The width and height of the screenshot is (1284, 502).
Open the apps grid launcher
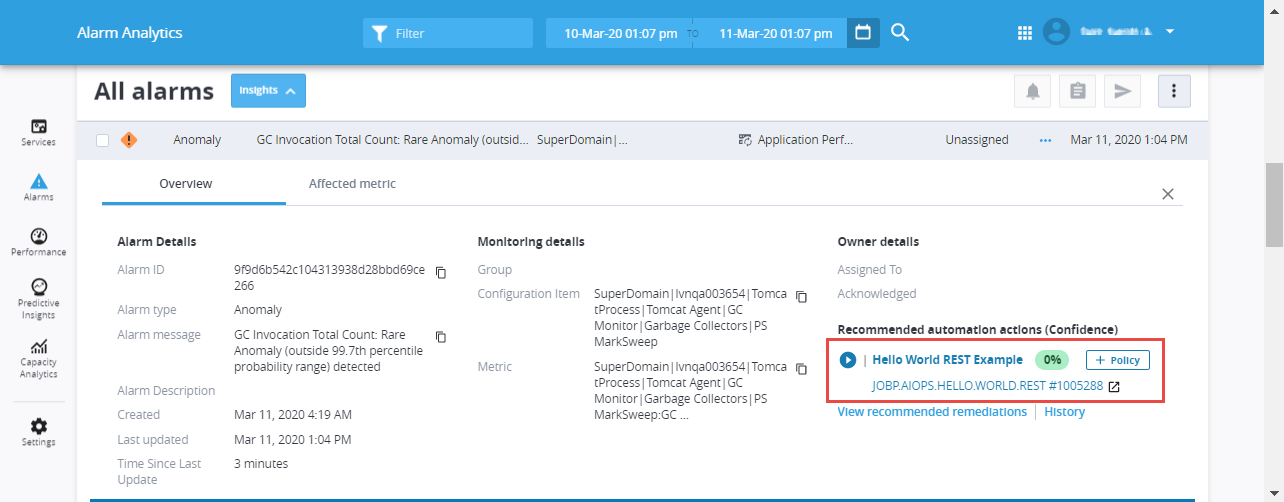pos(1024,33)
